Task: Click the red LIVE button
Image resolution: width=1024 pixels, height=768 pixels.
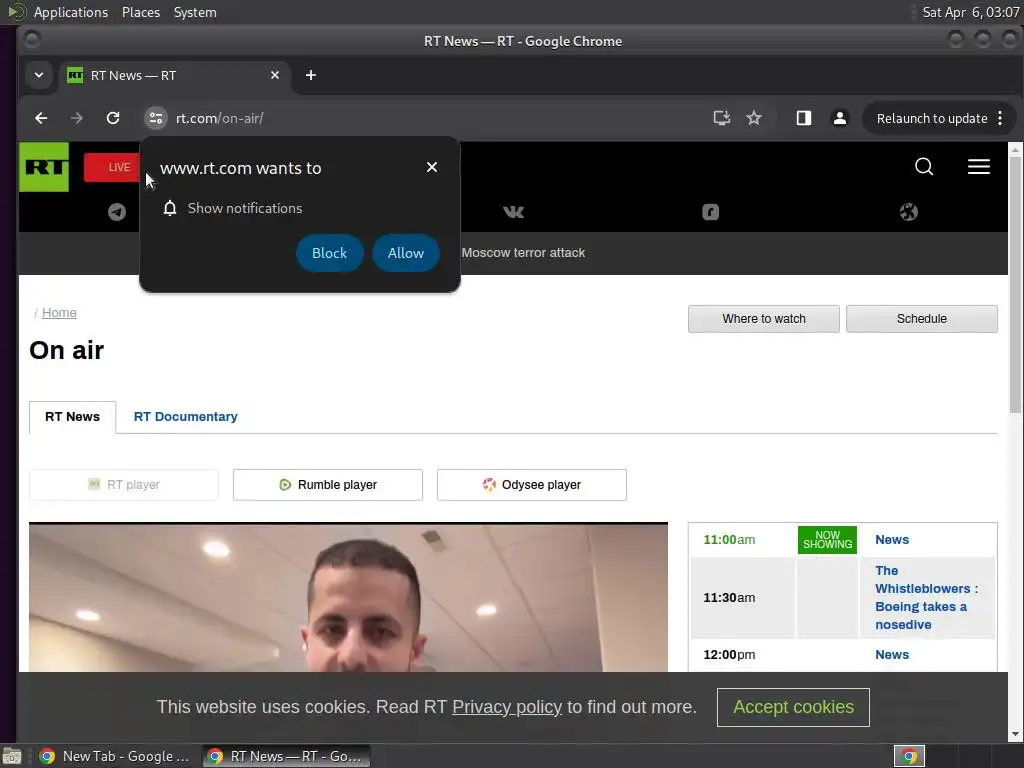Action: click(112, 167)
